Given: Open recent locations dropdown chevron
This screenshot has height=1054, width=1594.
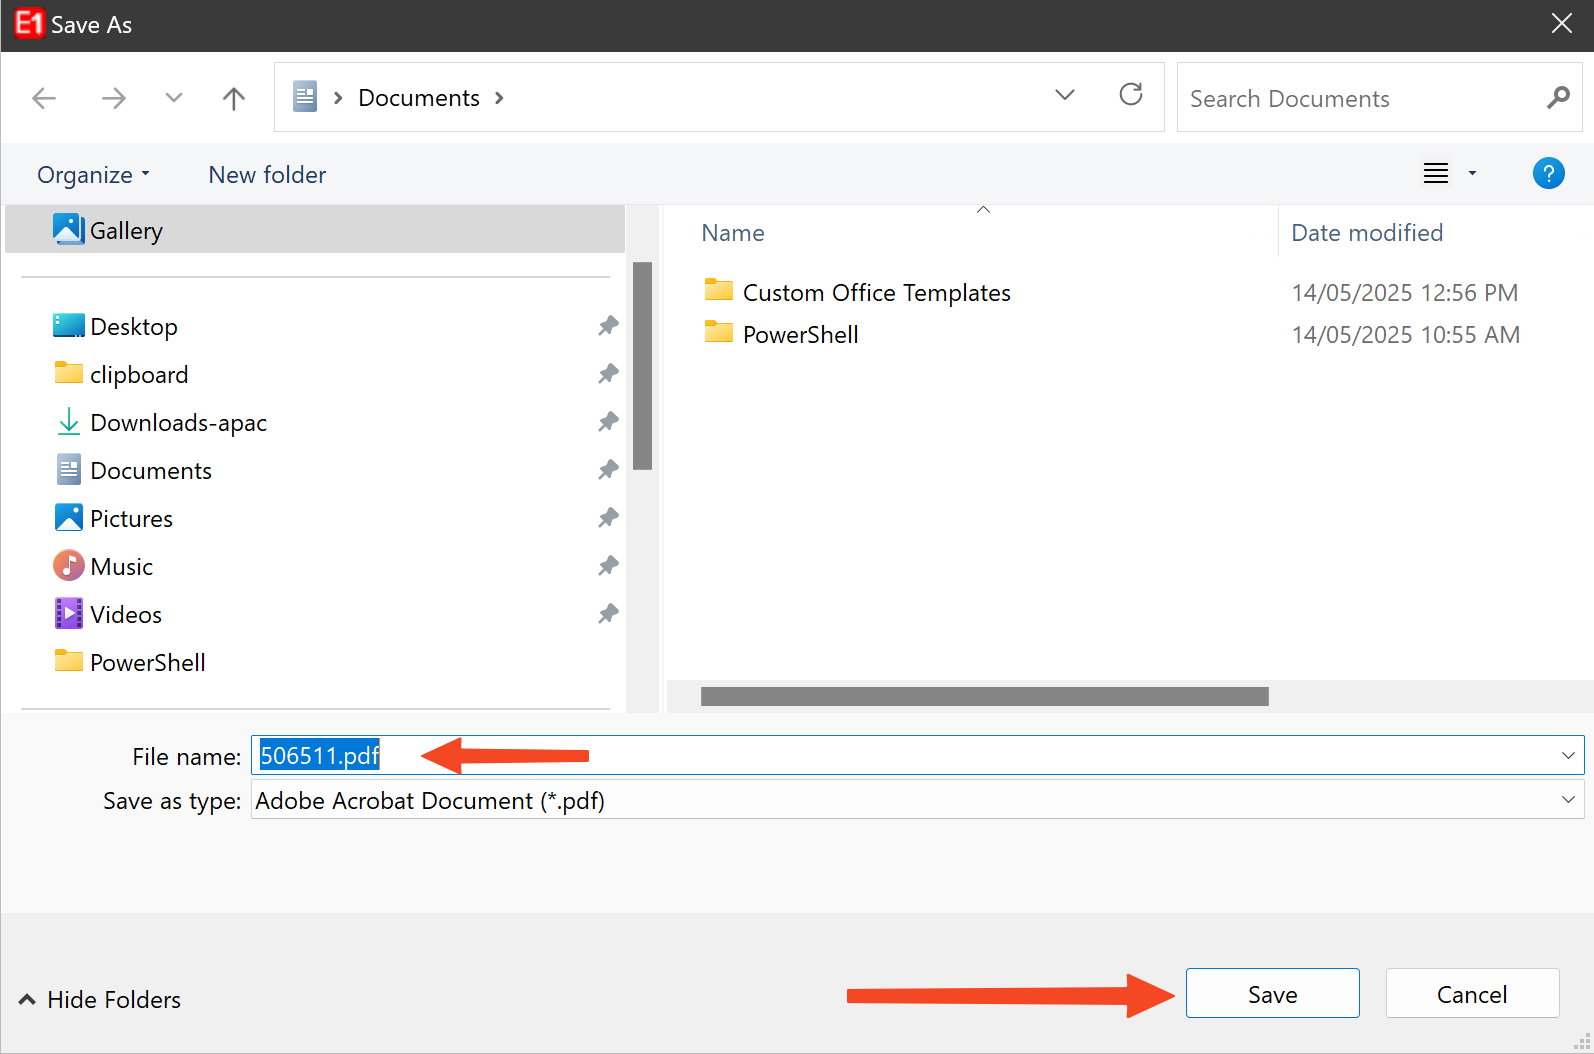Looking at the screenshot, I should [174, 98].
